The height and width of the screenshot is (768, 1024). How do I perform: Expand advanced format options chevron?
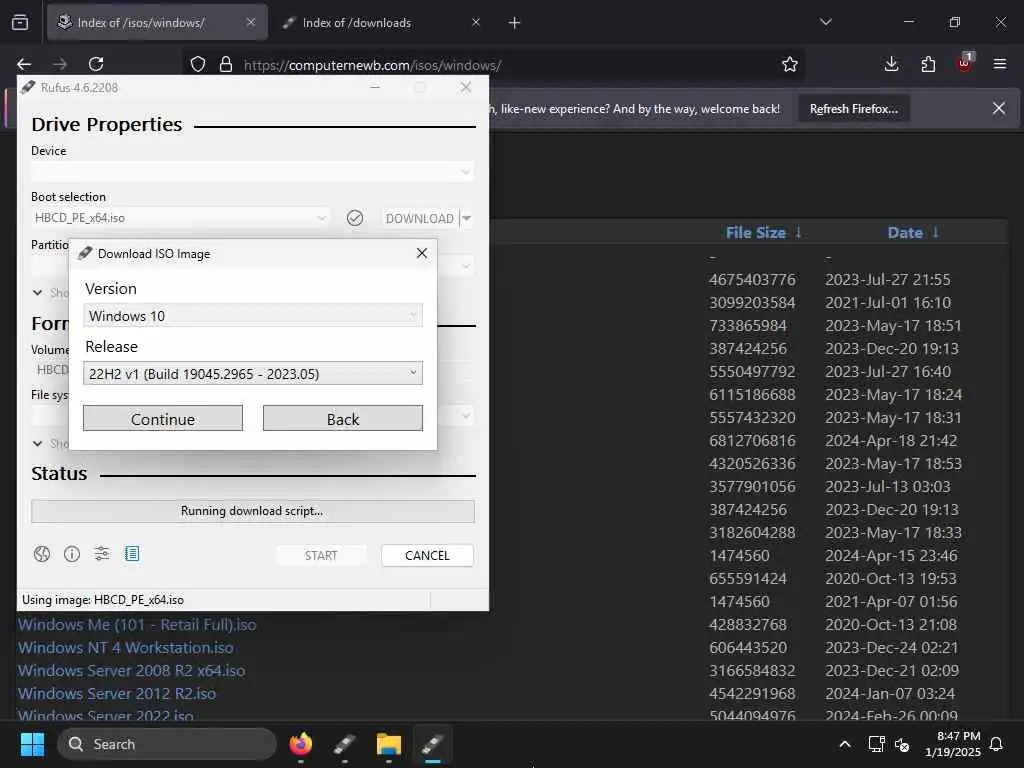coord(37,443)
